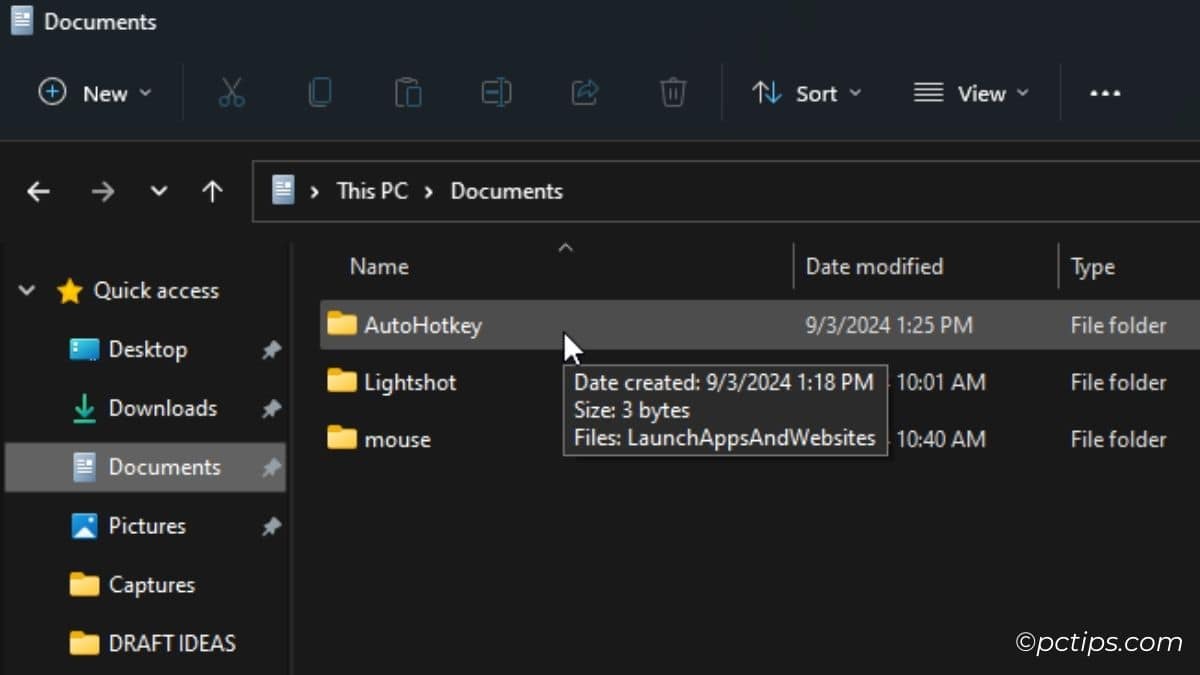This screenshot has height=675, width=1200.
Task: Open the recent locations chevron
Action: click(x=158, y=191)
